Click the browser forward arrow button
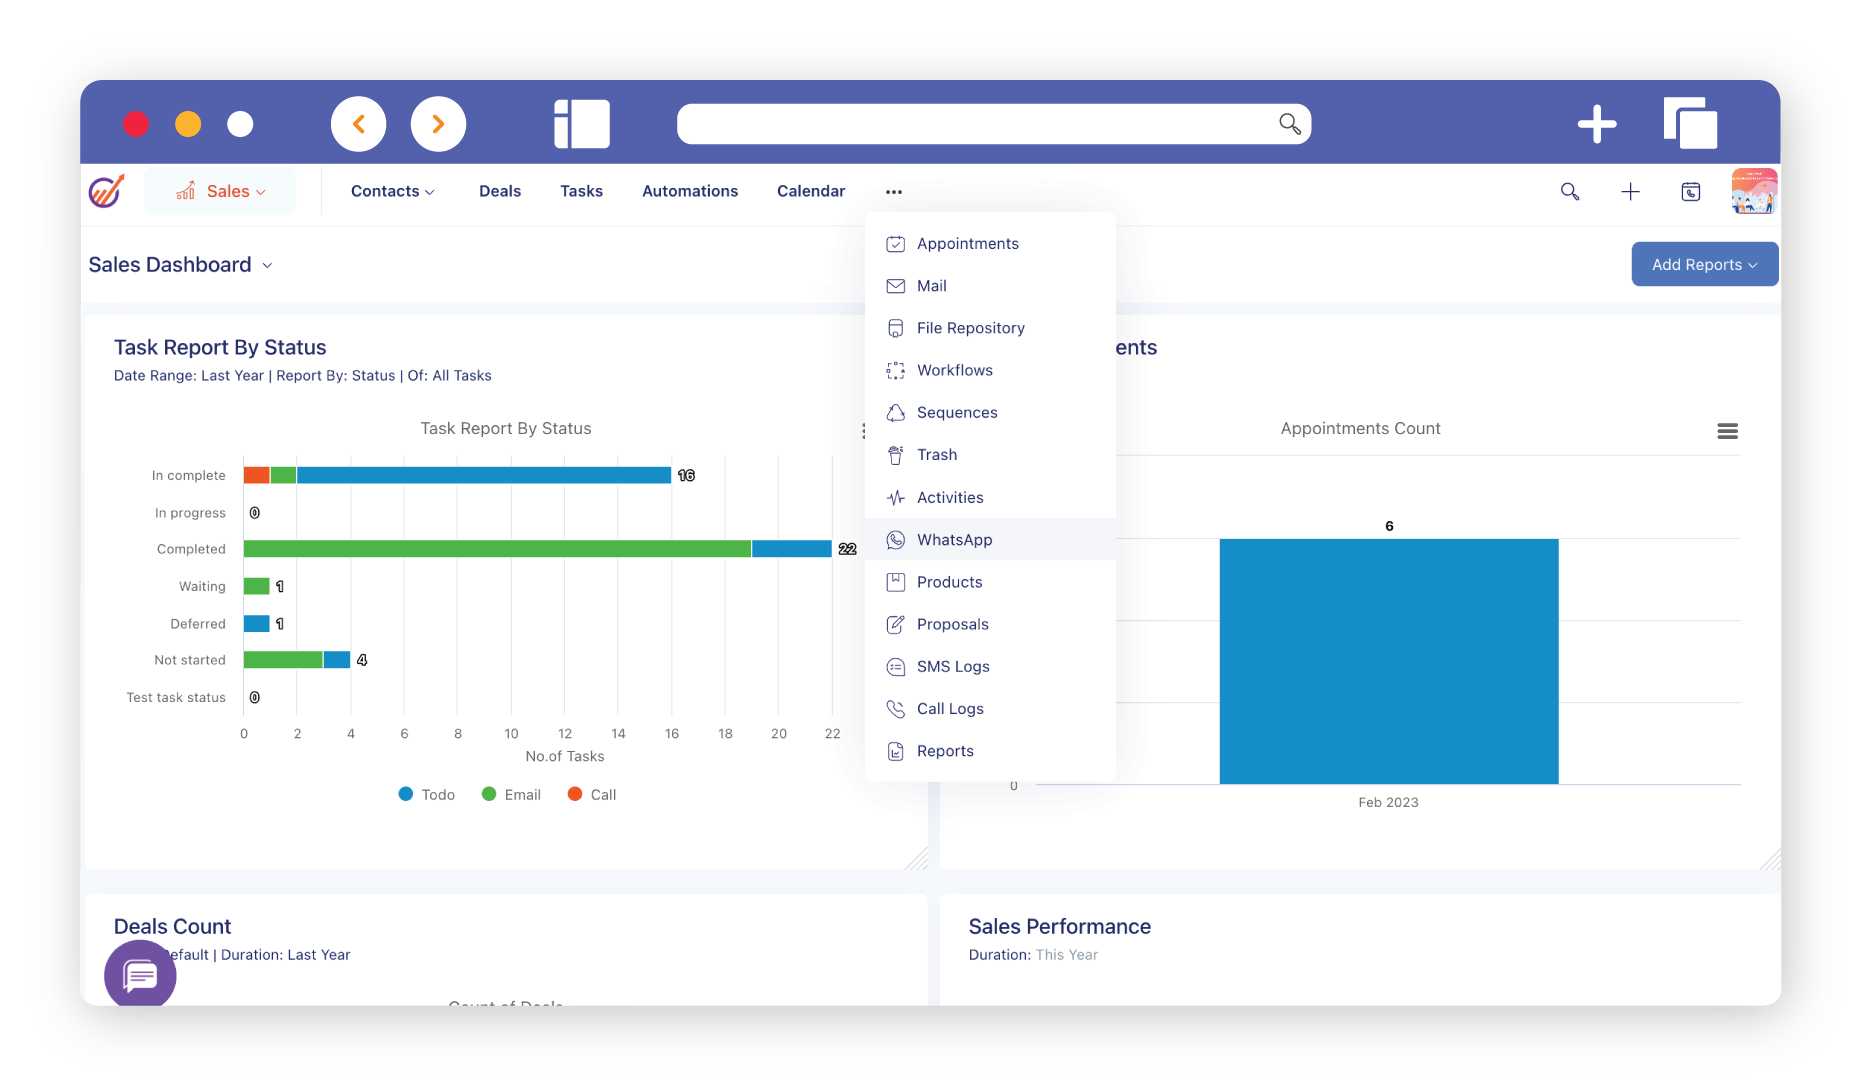Image resolution: width=1861 pixels, height=1087 pixels. click(x=438, y=124)
